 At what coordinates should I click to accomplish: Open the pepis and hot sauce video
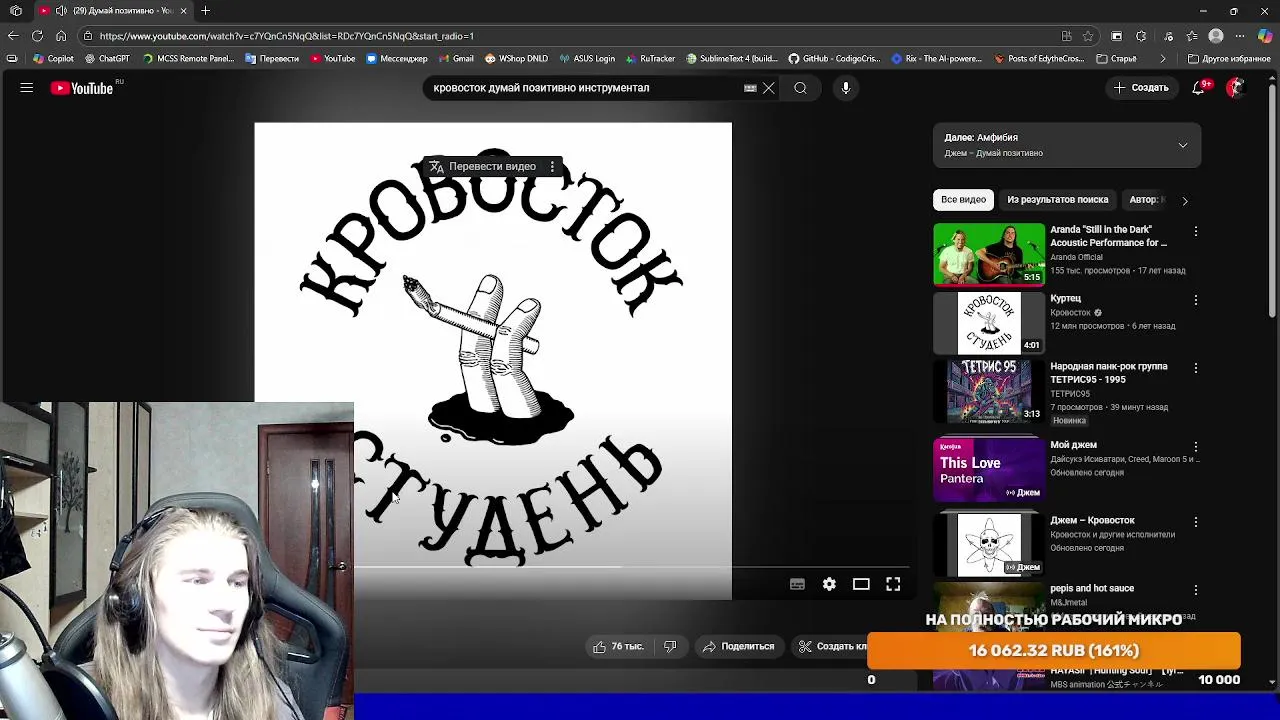pyautogui.click(x=1092, y=588)
